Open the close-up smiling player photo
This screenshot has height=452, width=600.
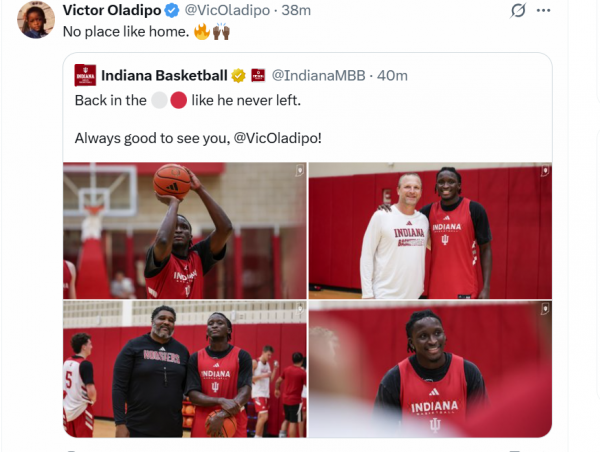[430, 369]
